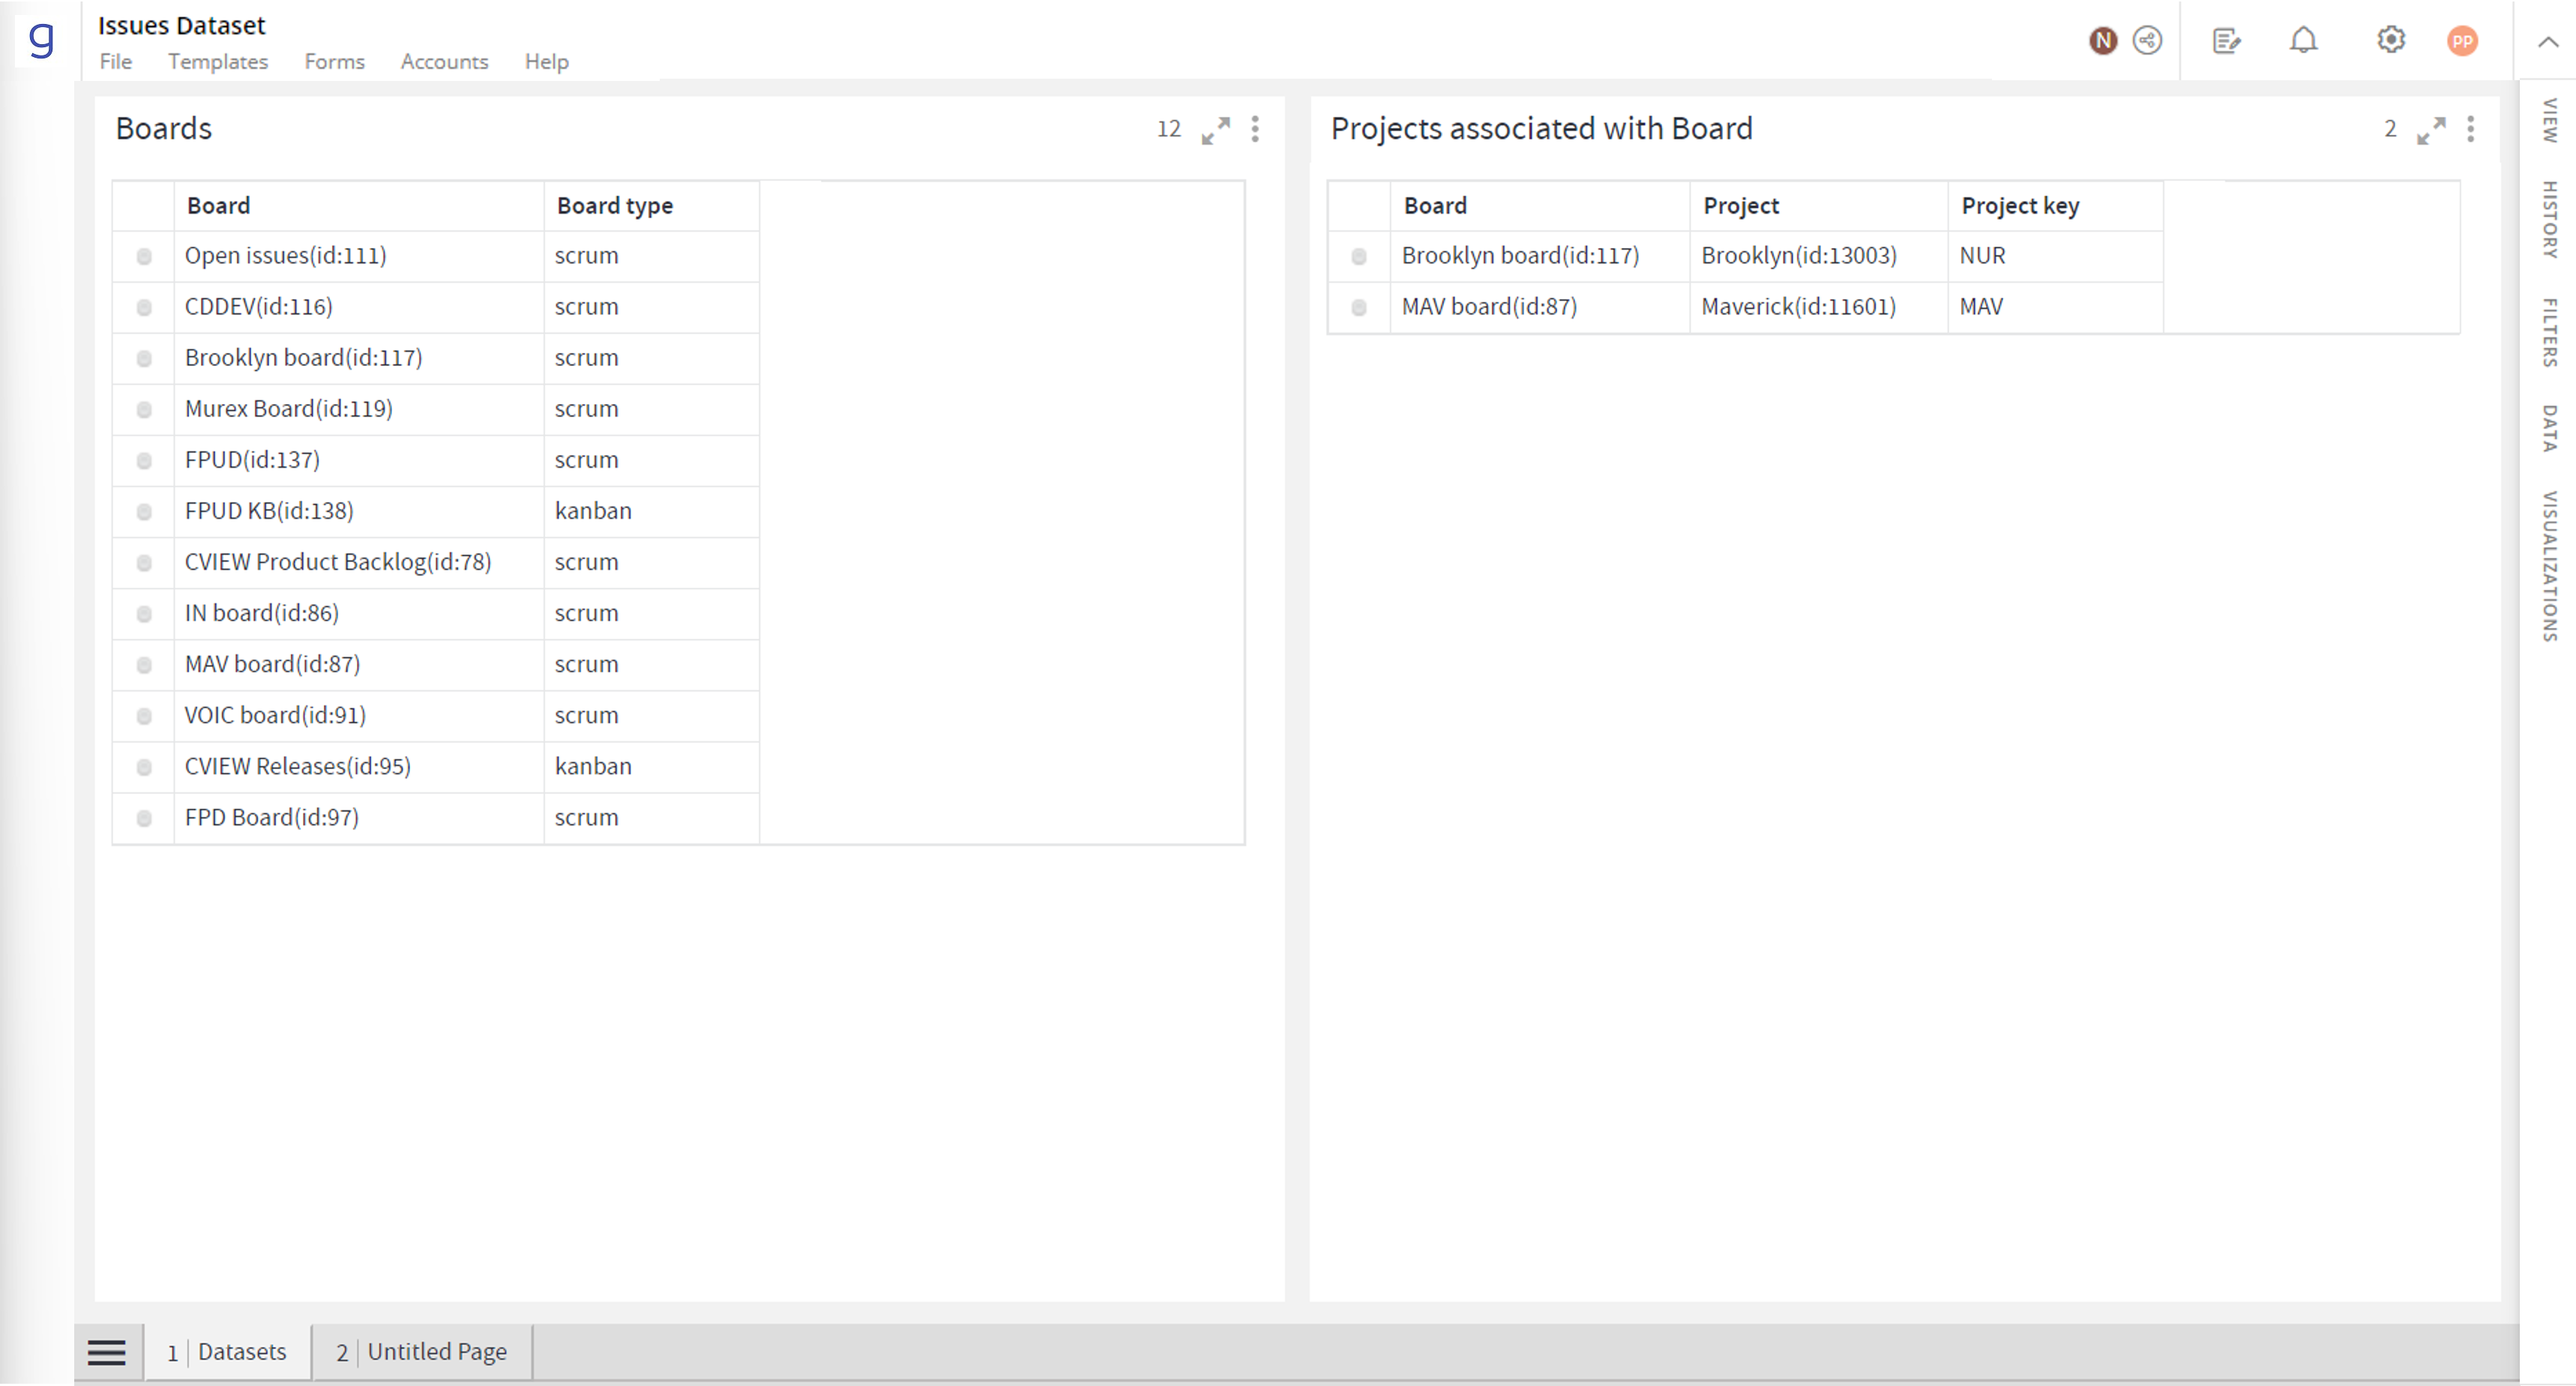This screenshot has height=1386, width=2576.
Task: Select the Murex Board(id:119) row radio
Action: point(144,410)
